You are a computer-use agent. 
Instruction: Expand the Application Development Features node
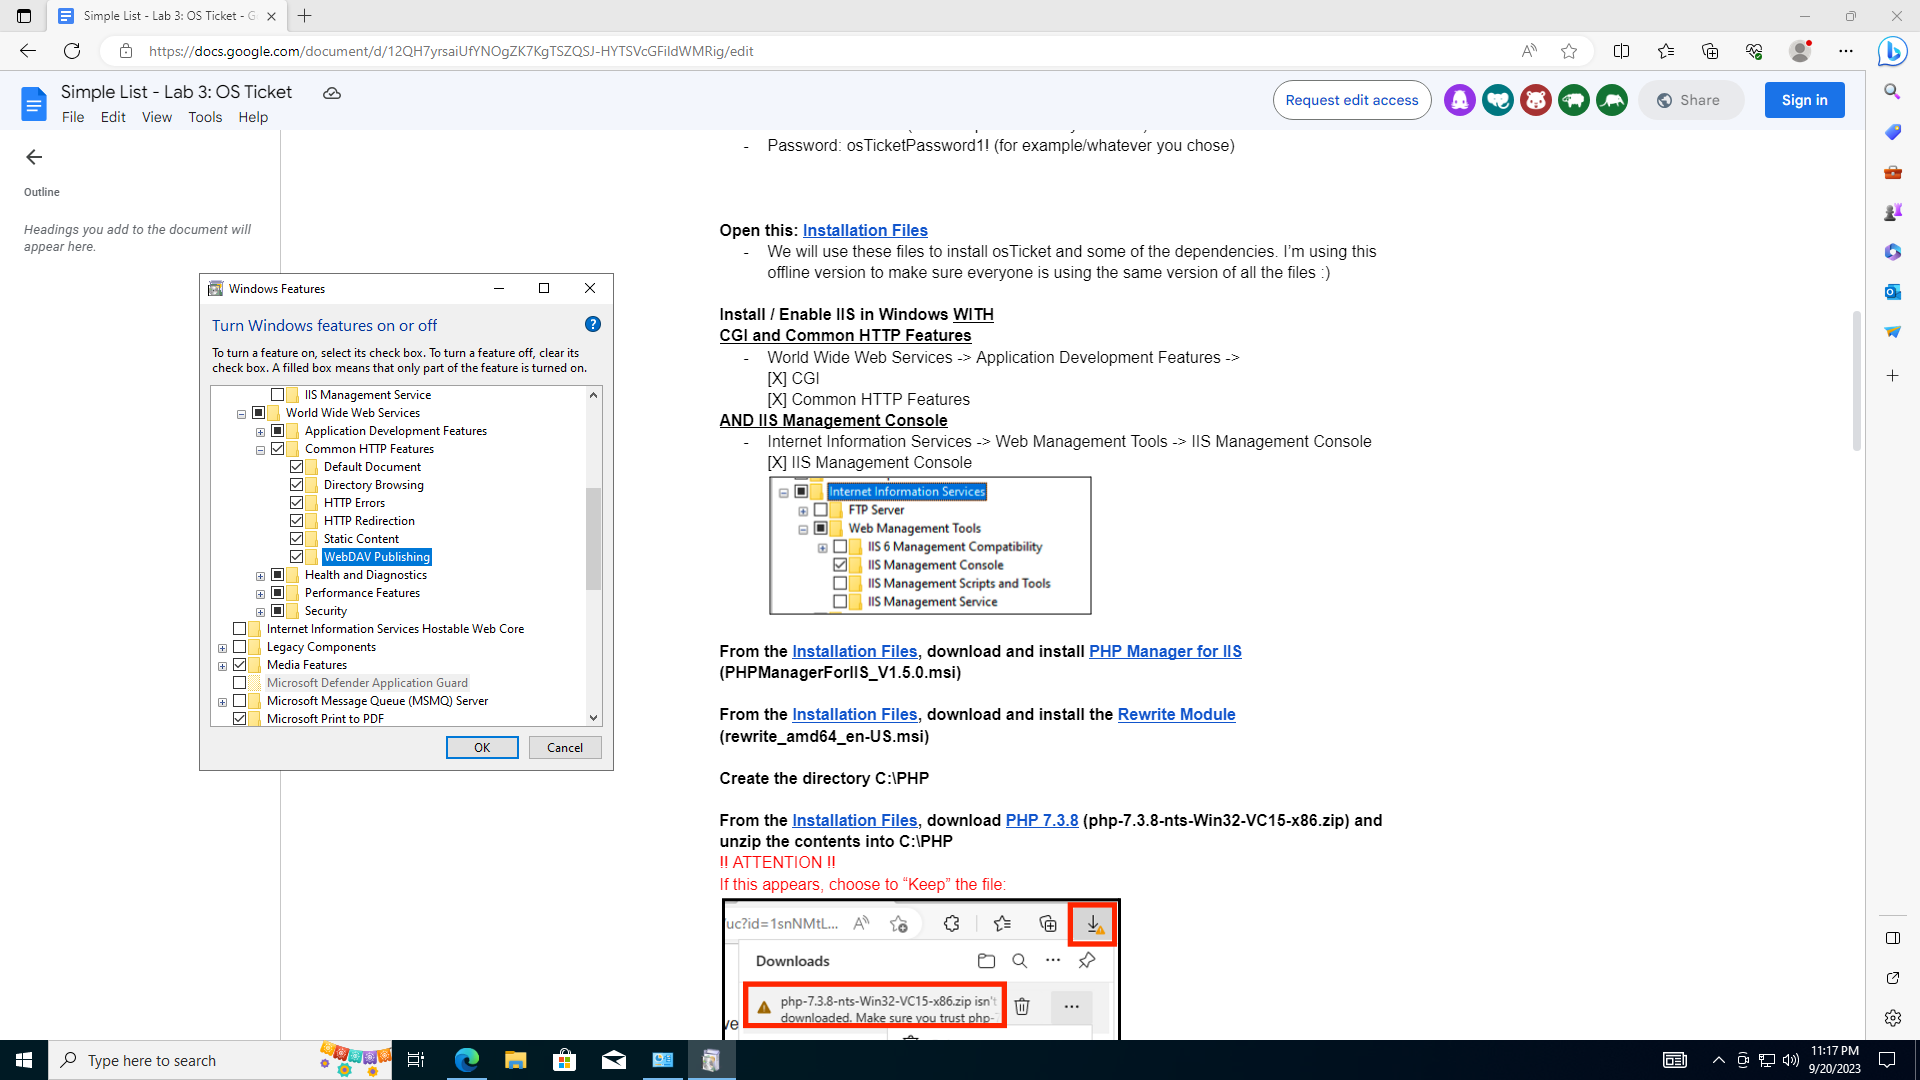tap(260, 431)
